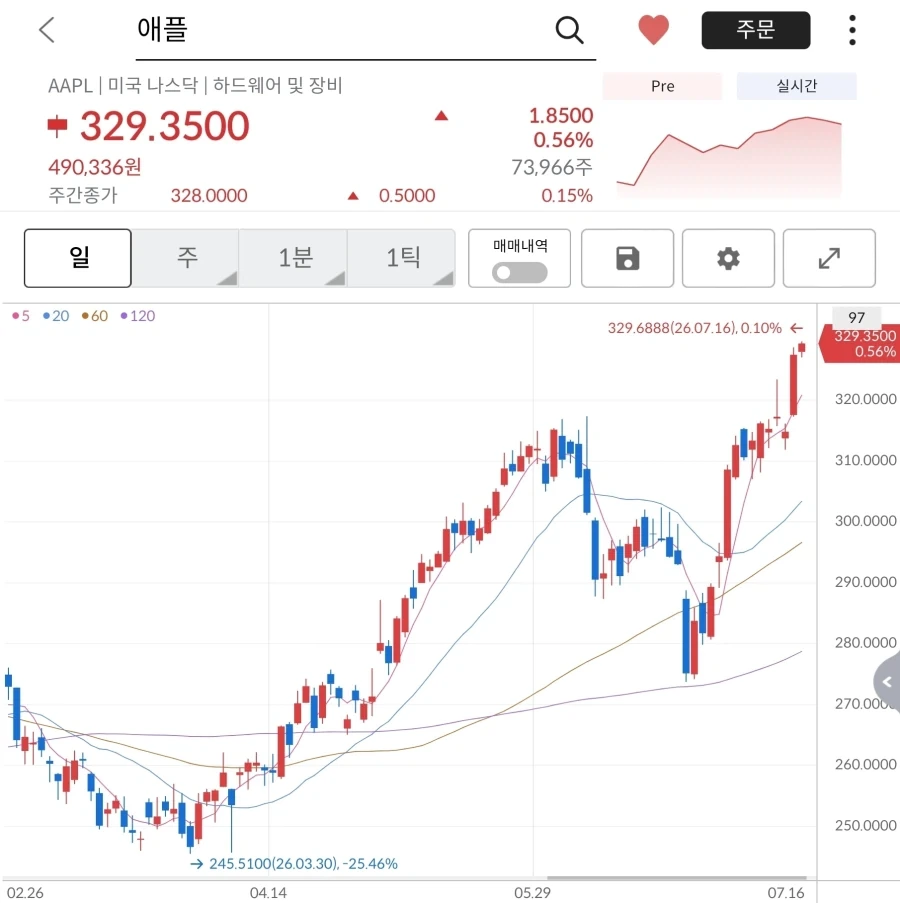The image size is (900, 903).
Task: Open the 1틱 tick interval dropdown
Action: click(401, 258)
